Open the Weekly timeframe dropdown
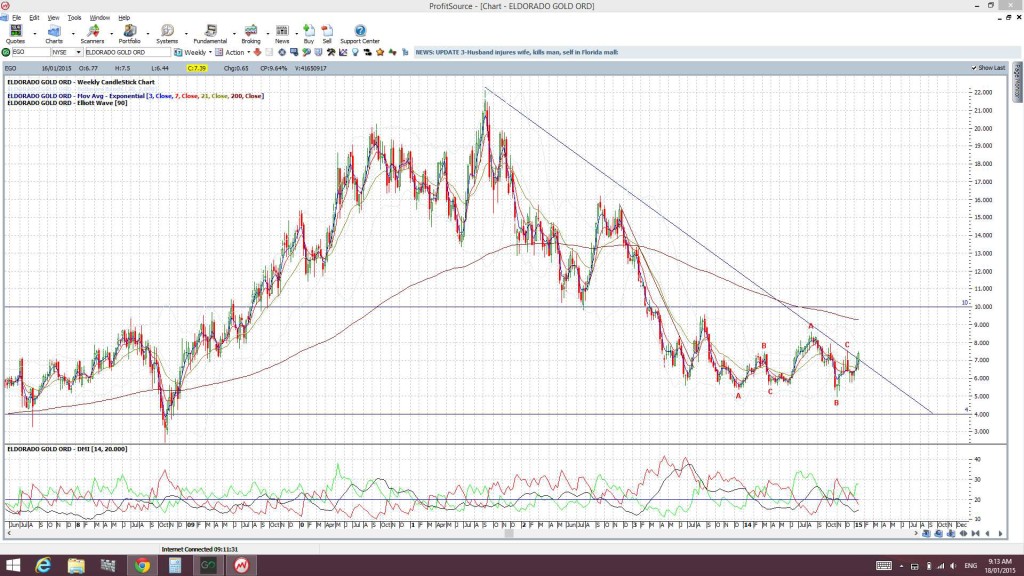 coord(210,52)
